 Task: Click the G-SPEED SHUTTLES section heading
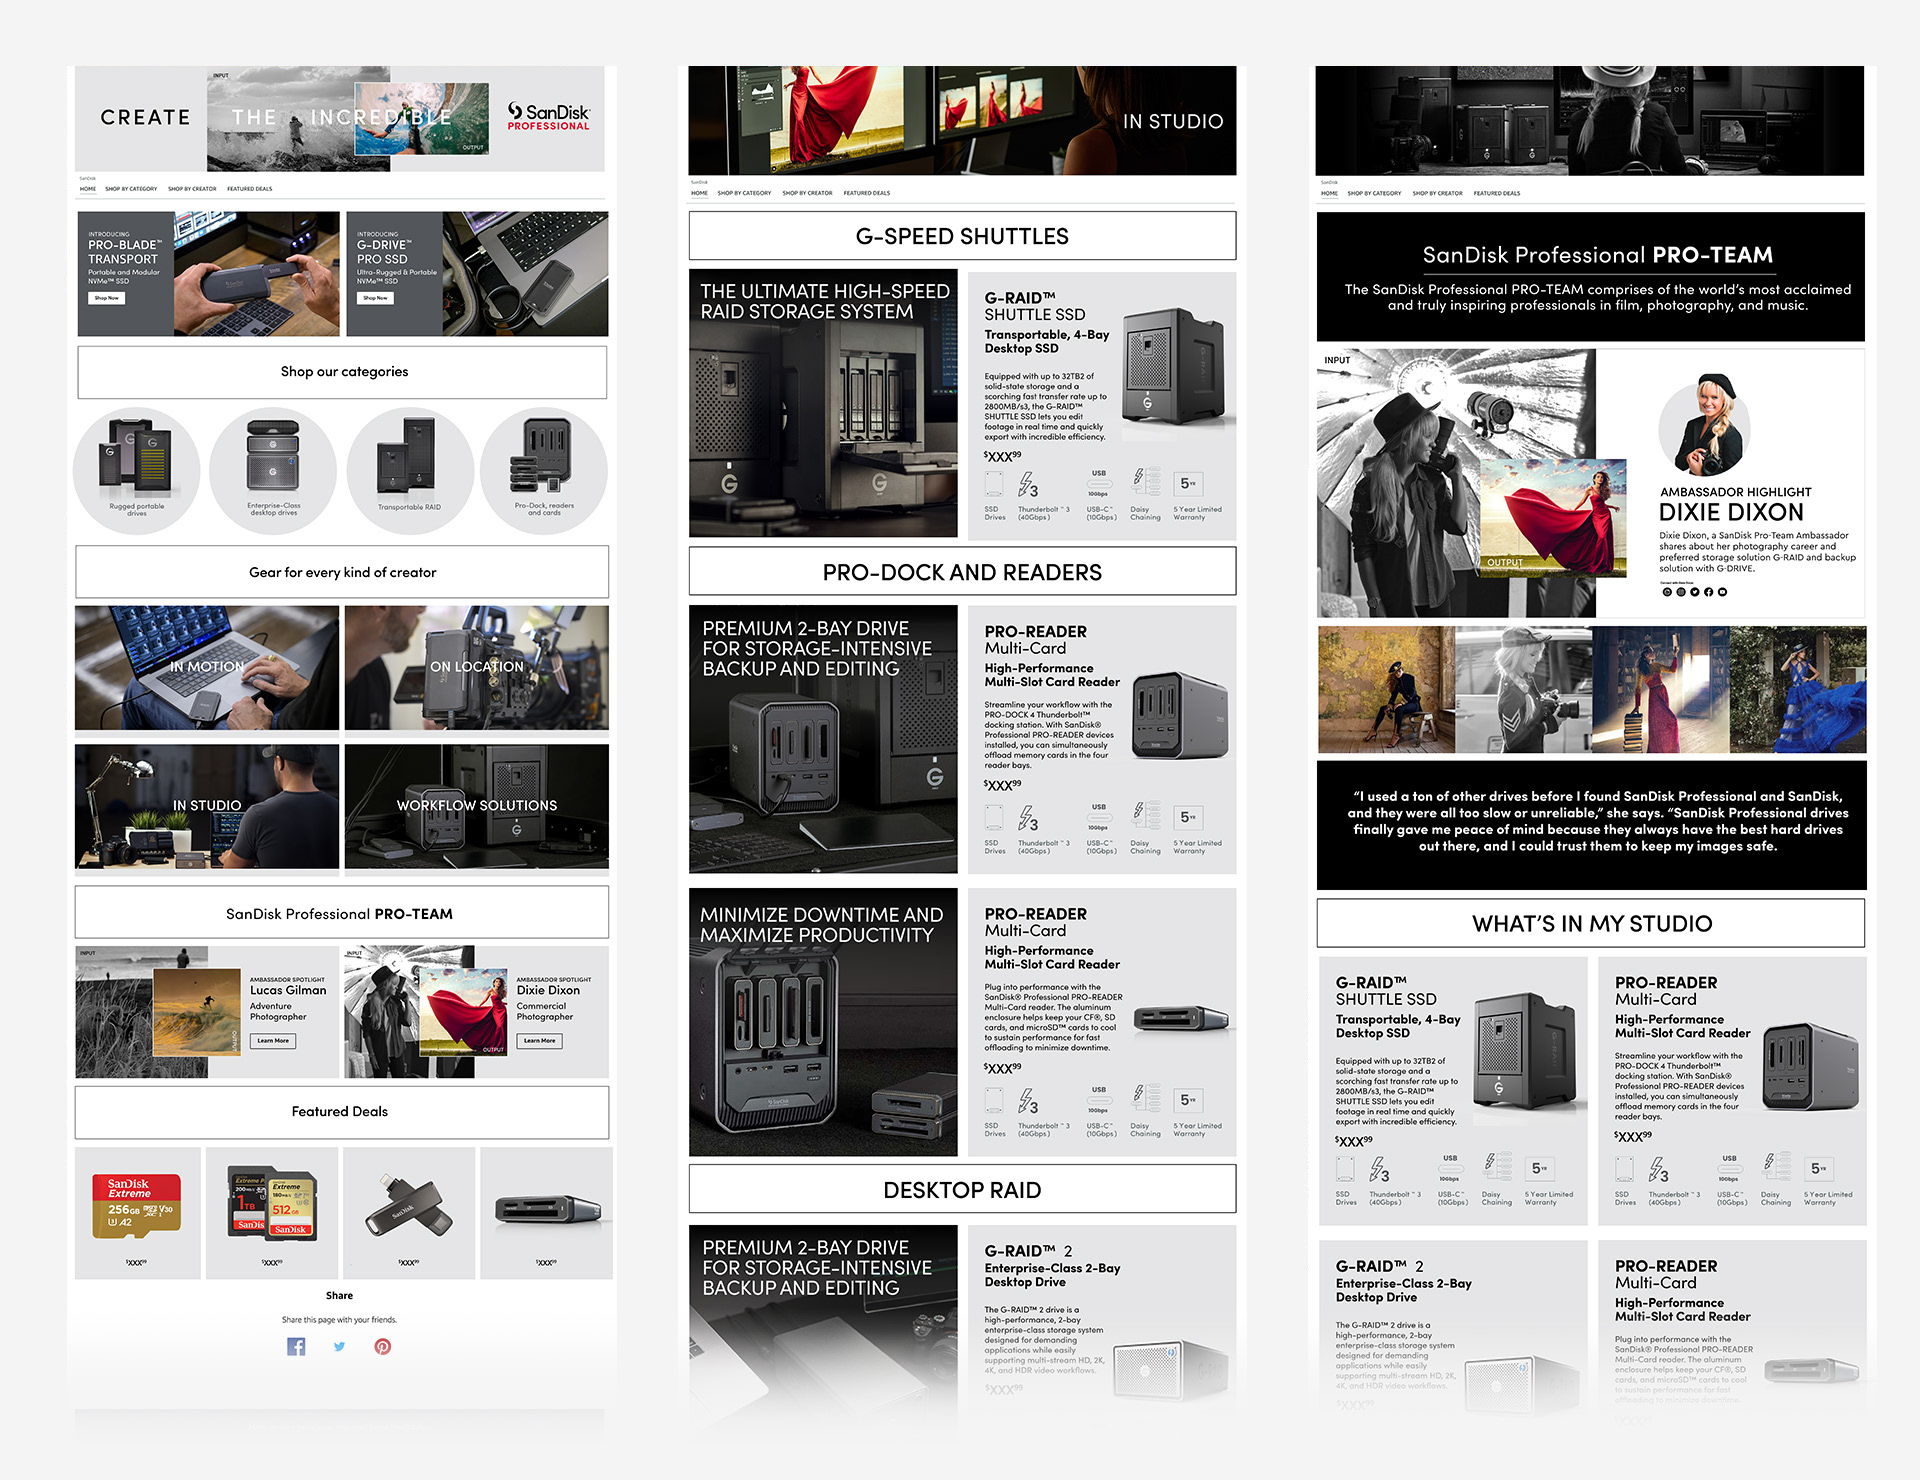click(962, 236)
